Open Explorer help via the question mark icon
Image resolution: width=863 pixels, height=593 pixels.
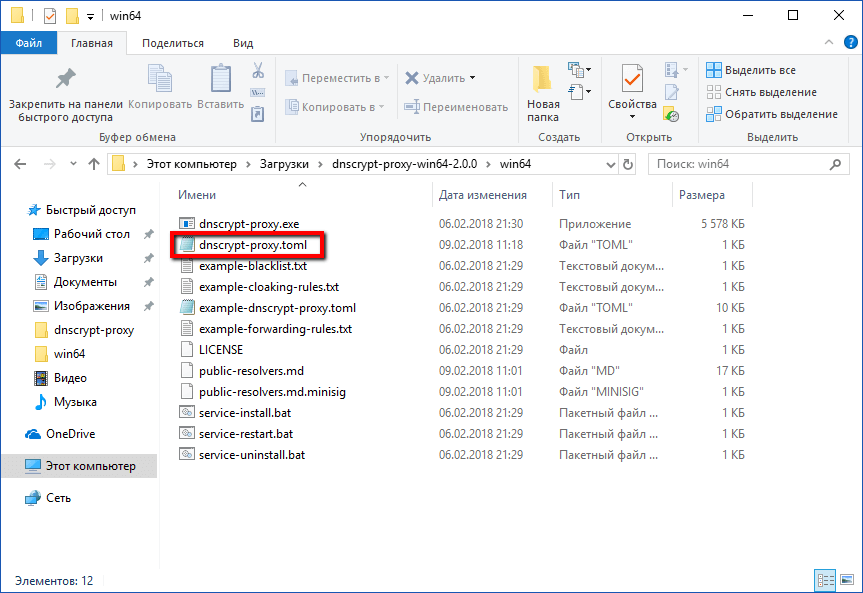[849, 43]
